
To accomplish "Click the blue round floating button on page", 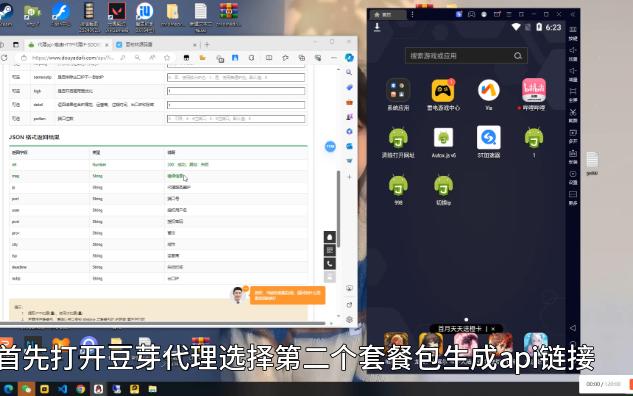I will click(330, 147).
